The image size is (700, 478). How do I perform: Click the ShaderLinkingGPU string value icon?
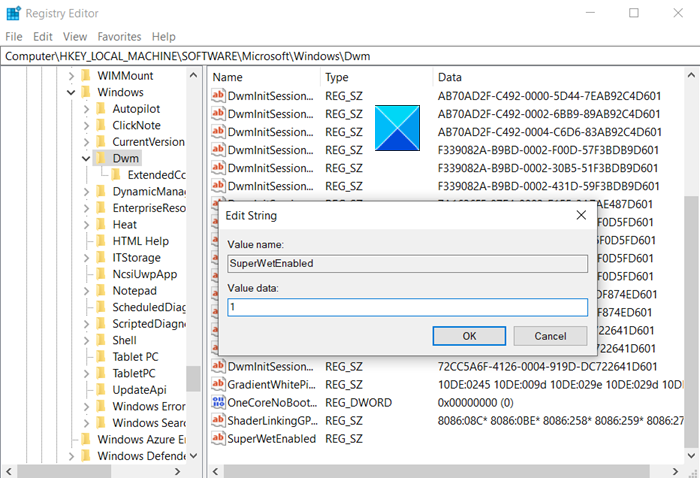tap(218, 420)
